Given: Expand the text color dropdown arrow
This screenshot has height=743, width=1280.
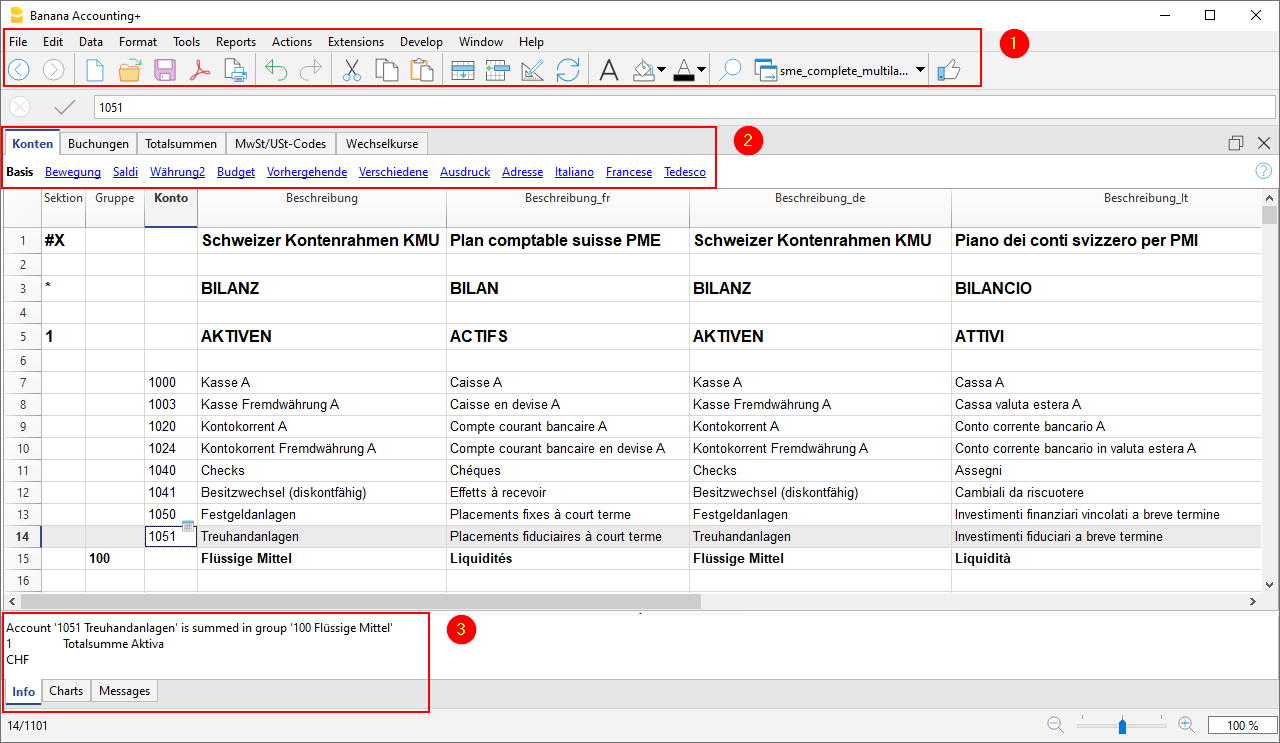Looking at the screenshot, I should (x=702, y=70).
